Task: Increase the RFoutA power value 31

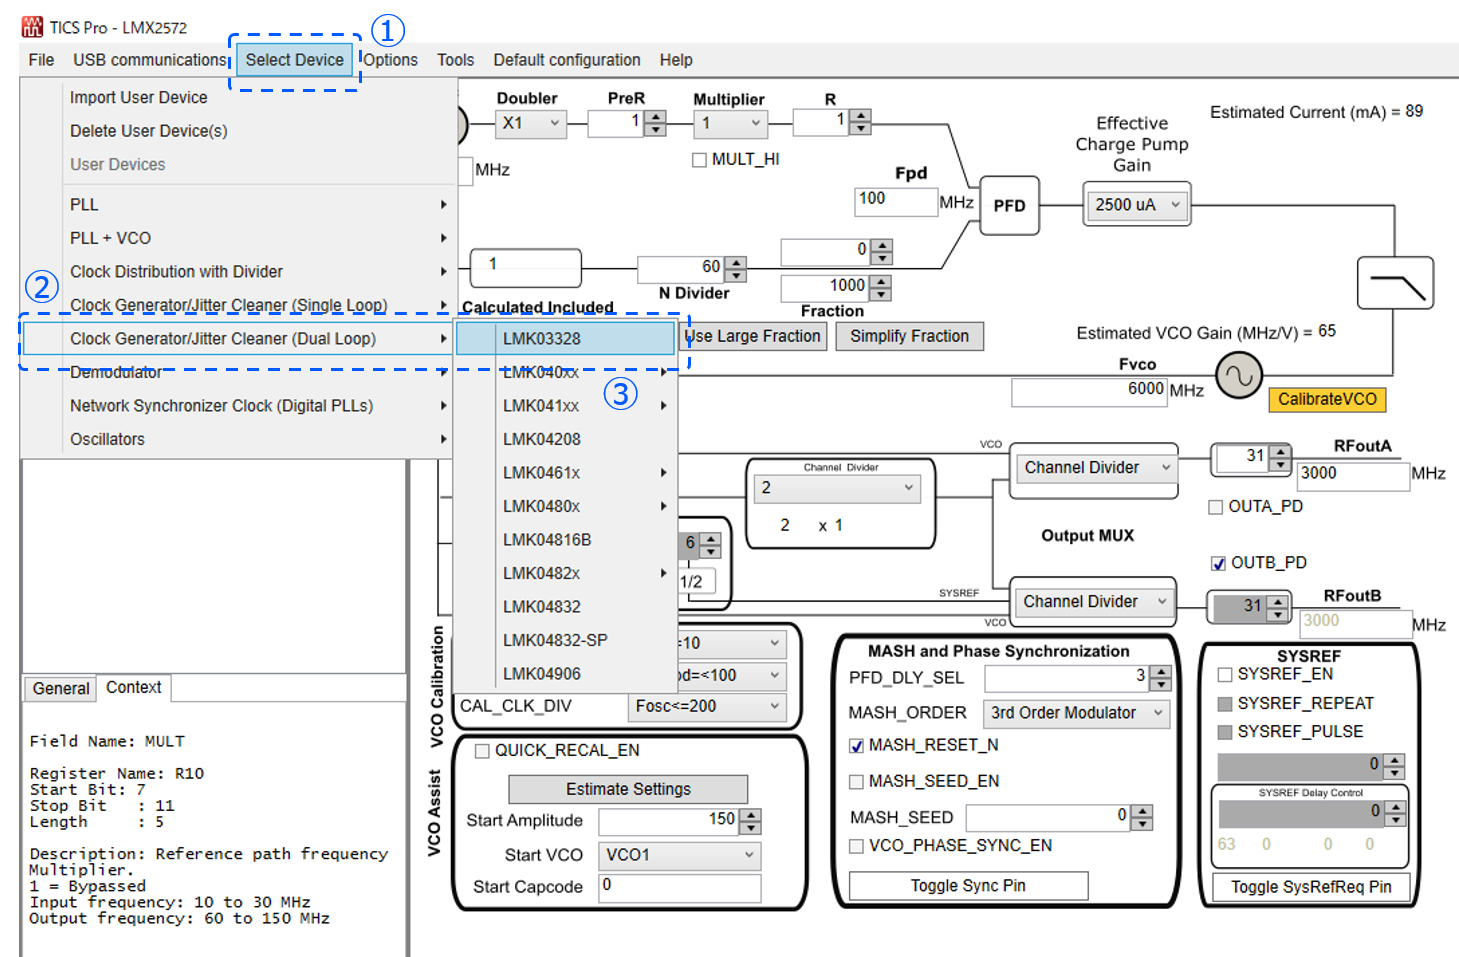Action: pos(1280,451)
